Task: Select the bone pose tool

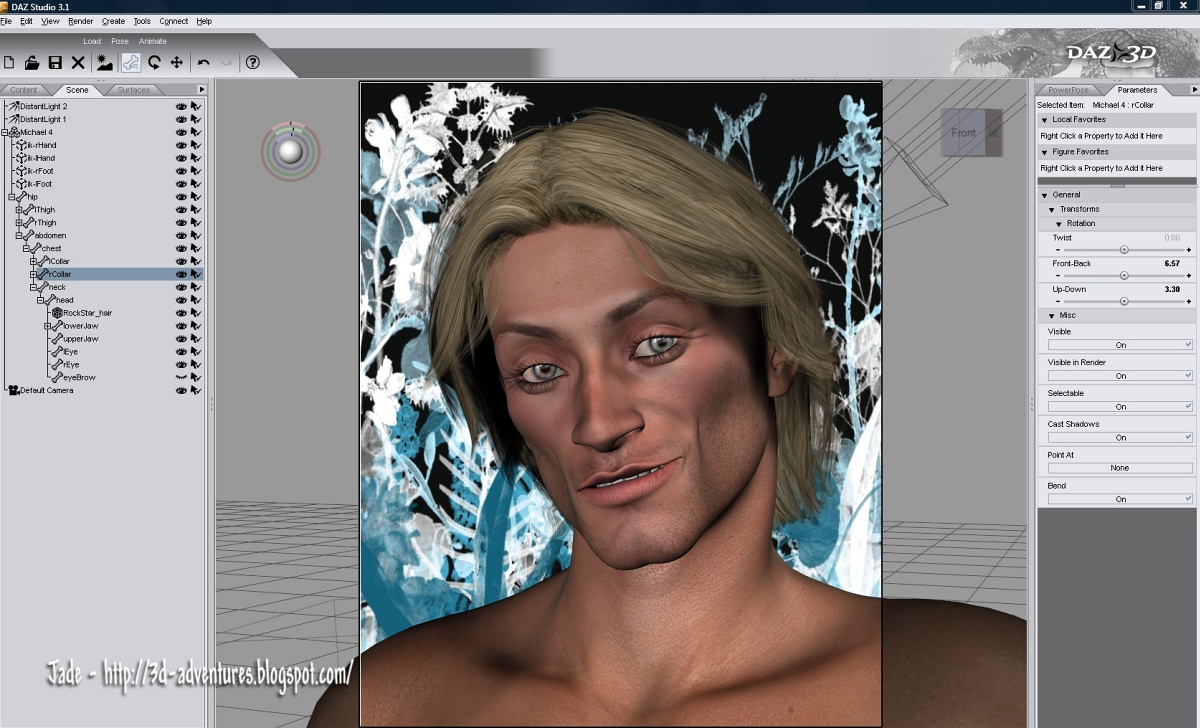Action: click(131, 62)
